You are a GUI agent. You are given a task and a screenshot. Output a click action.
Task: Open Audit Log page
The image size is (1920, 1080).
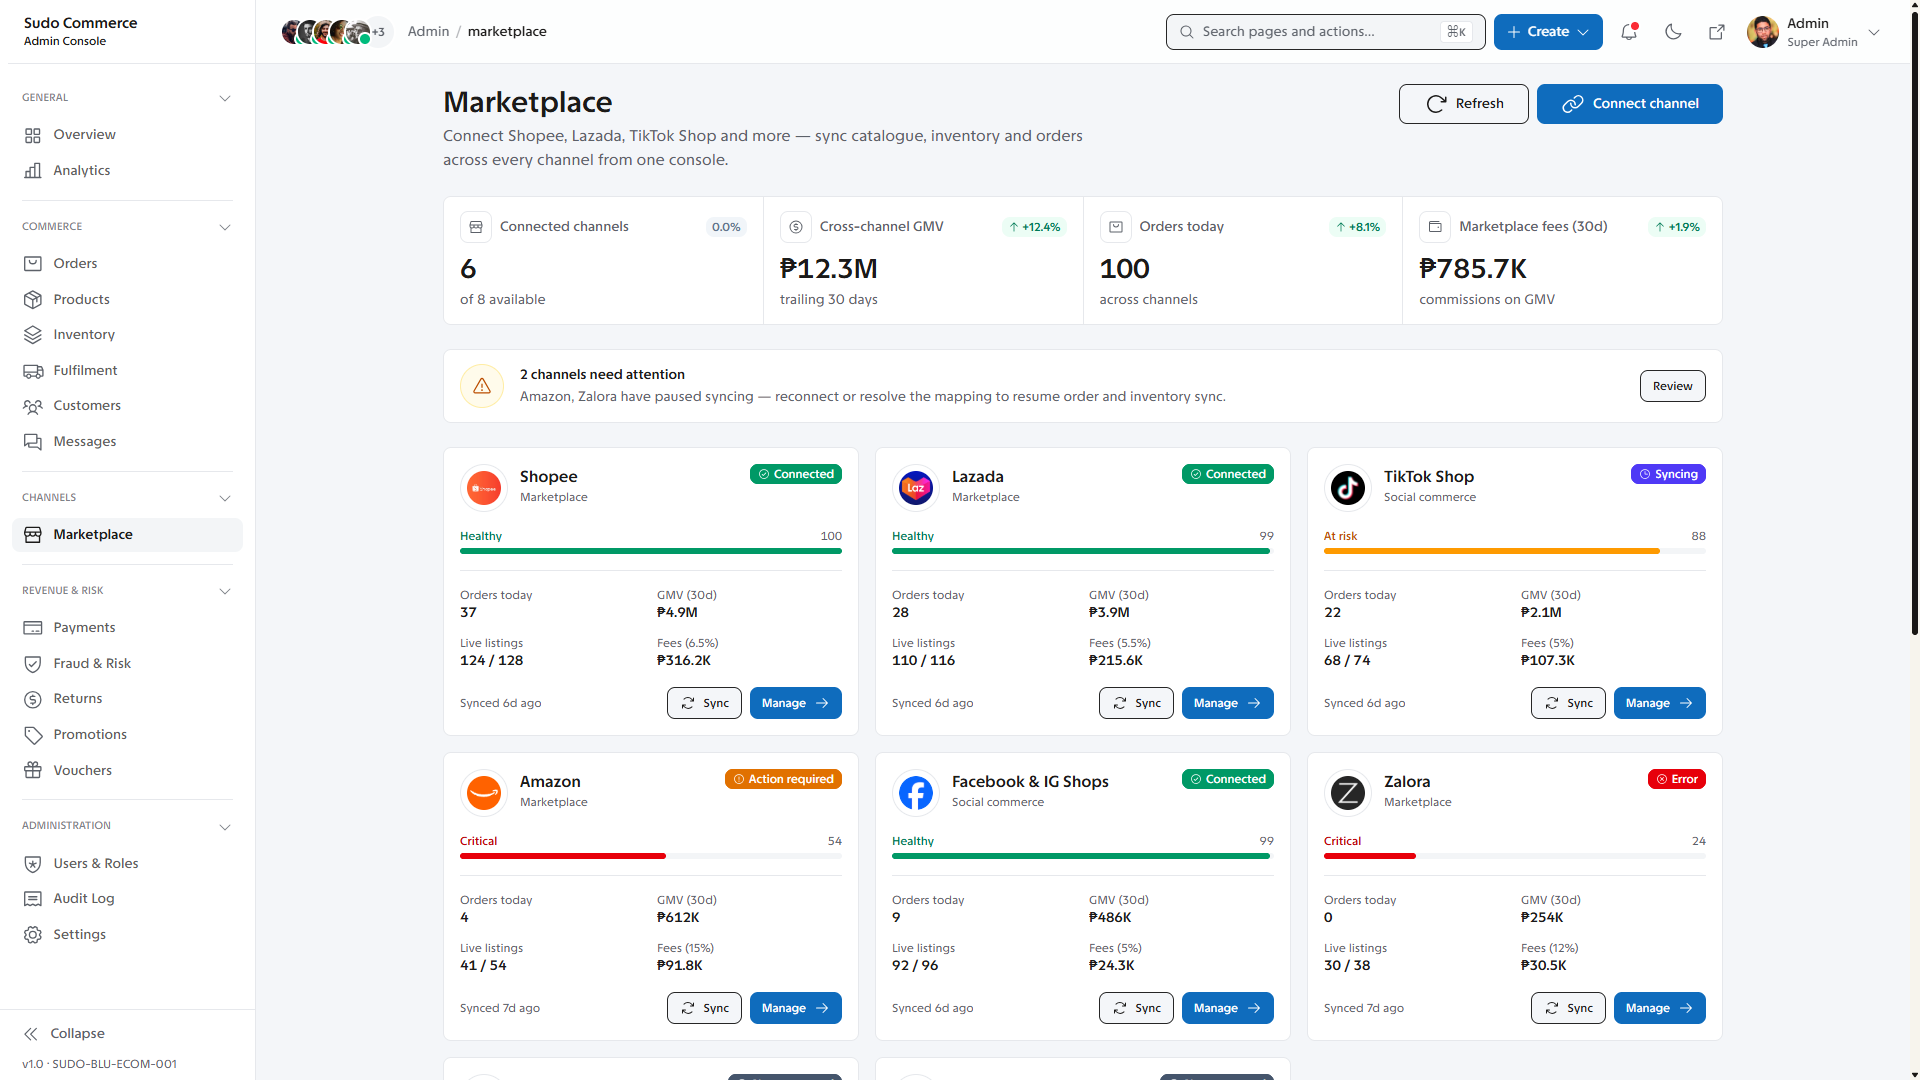[127, 899]
